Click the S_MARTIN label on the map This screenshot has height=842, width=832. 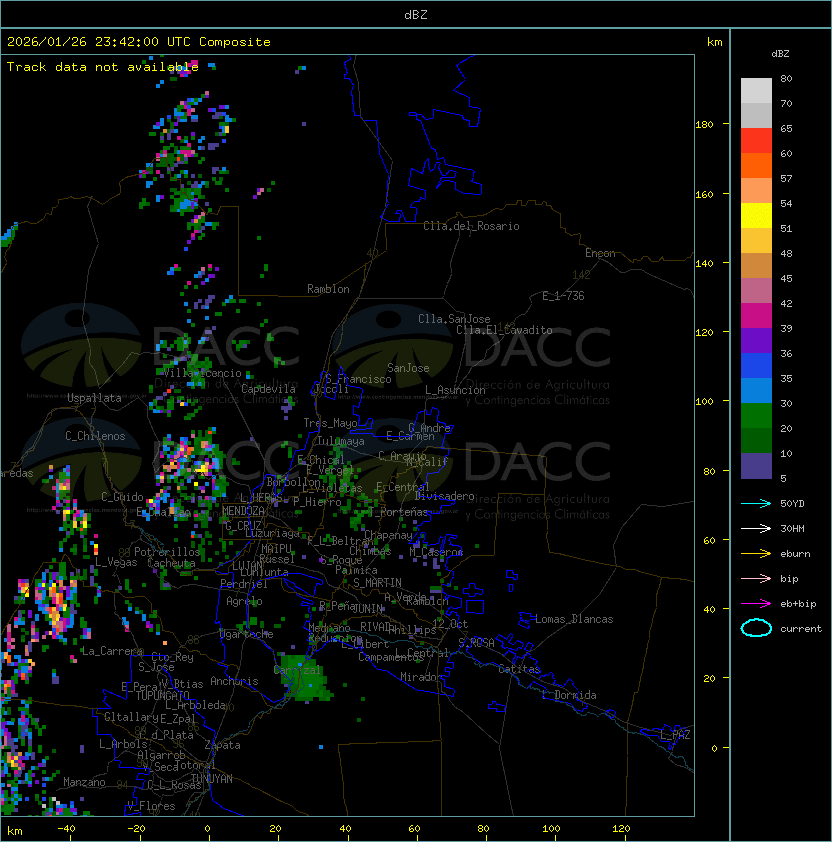(x=377, y=583)
